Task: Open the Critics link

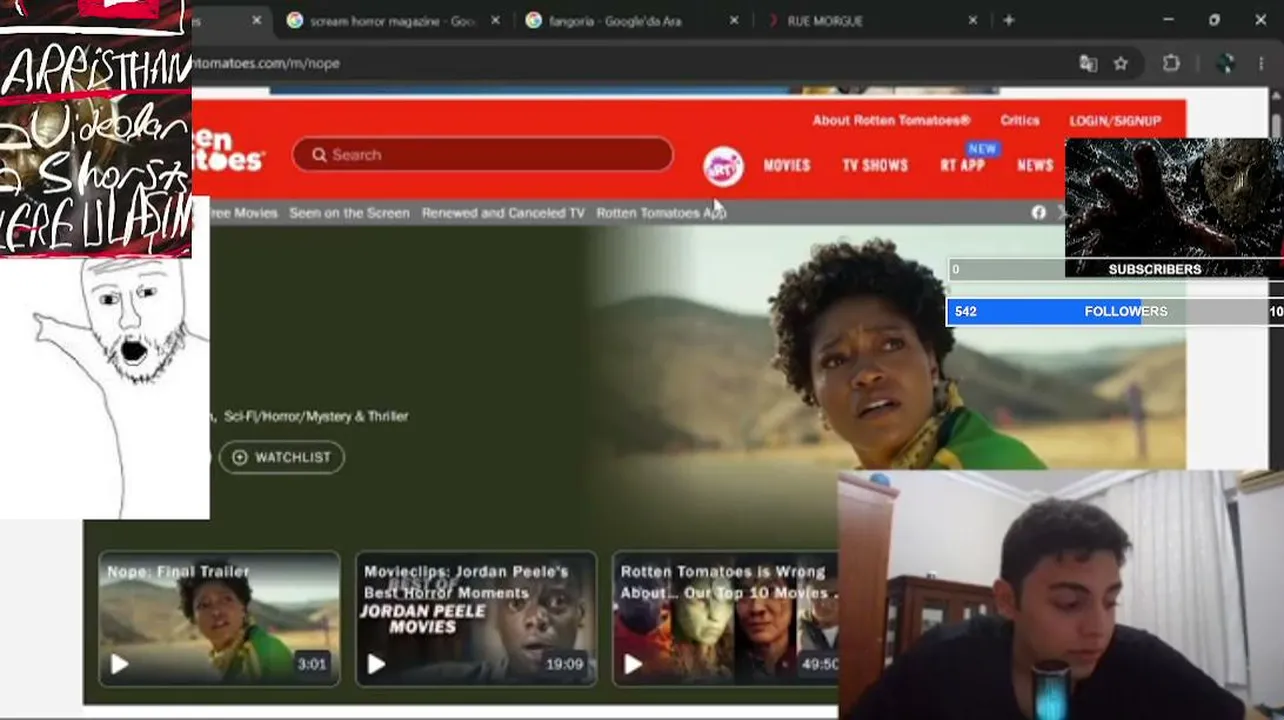Action: (x=1020, y=120)
